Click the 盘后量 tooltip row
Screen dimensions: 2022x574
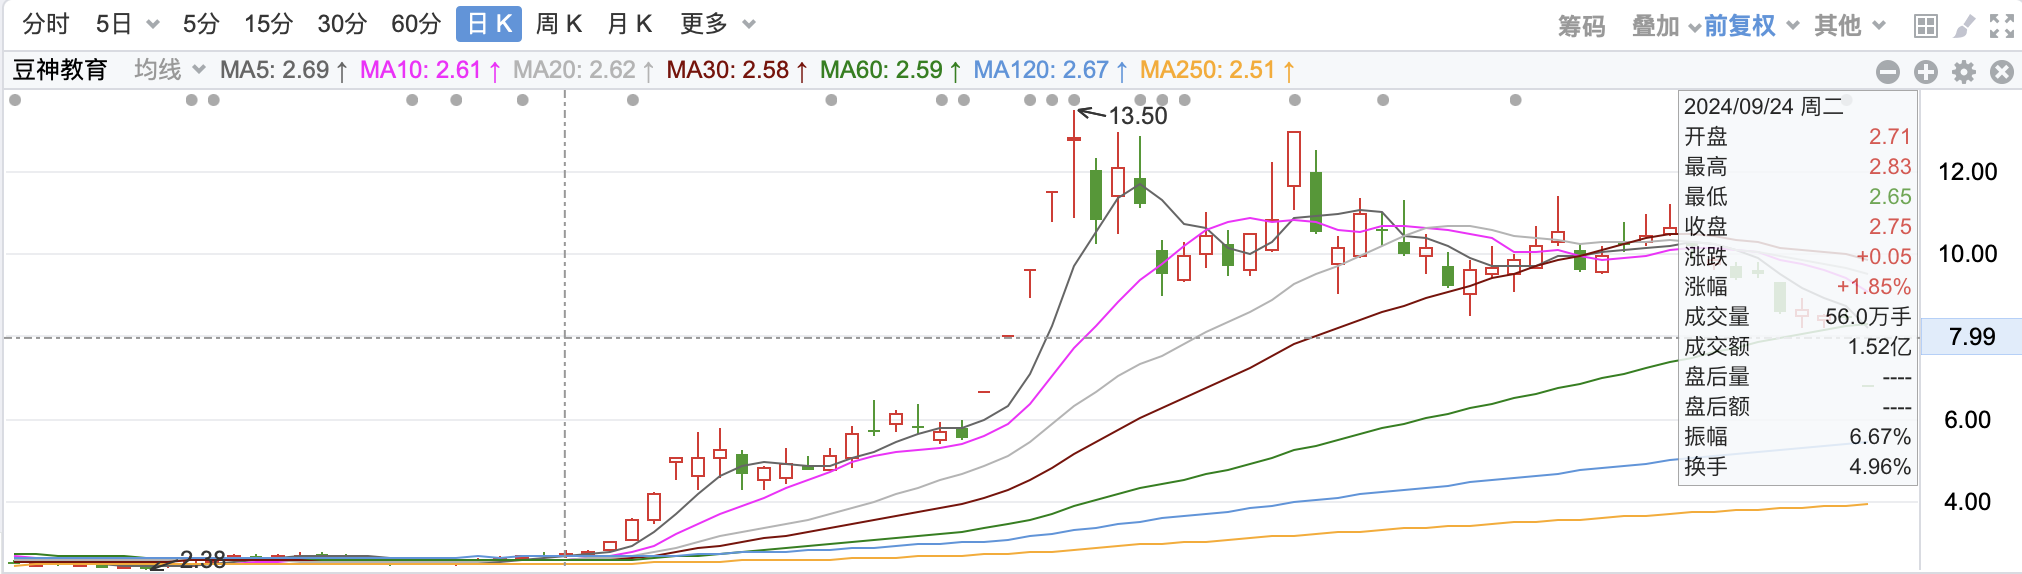[1798, 377]
